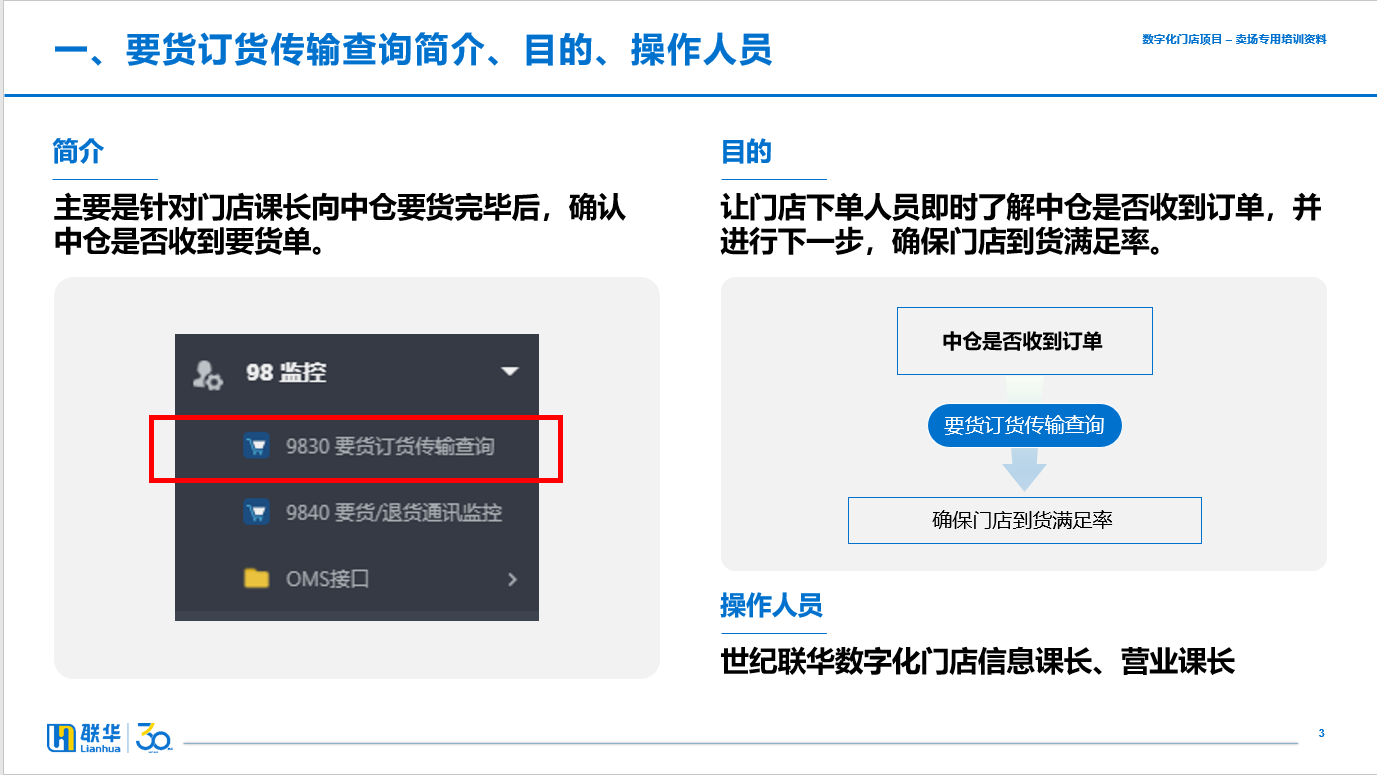This screenshot has height=775, width=1377.
Task: Click the OMS接口 folder icon
Action: coord(257,578)
